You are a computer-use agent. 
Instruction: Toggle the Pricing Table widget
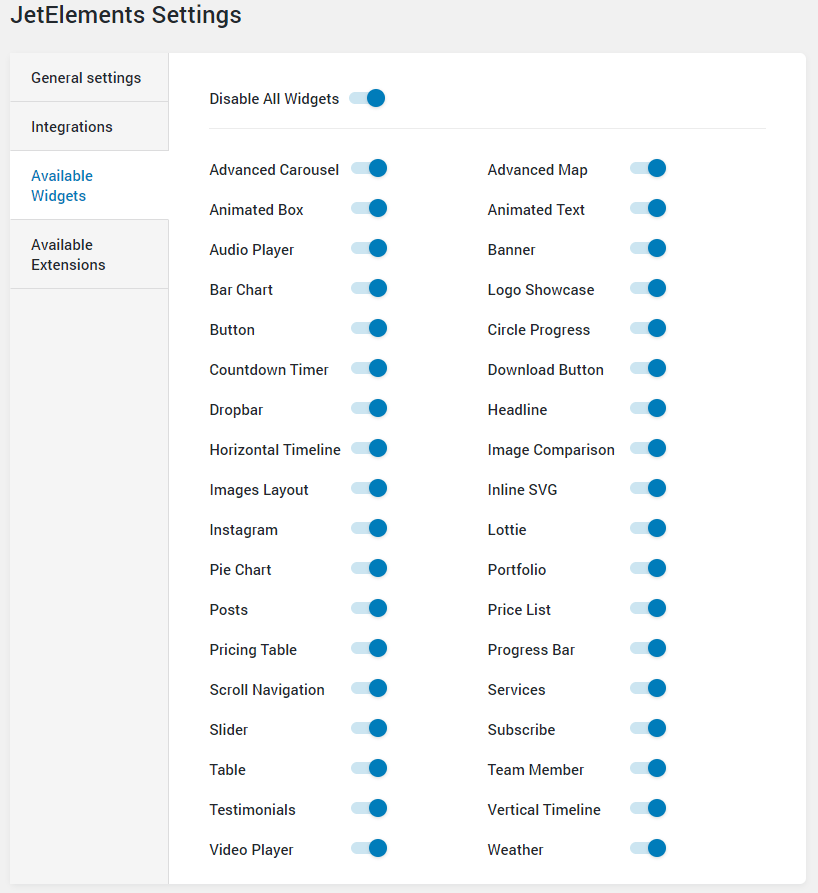click(x=368, y=649)
